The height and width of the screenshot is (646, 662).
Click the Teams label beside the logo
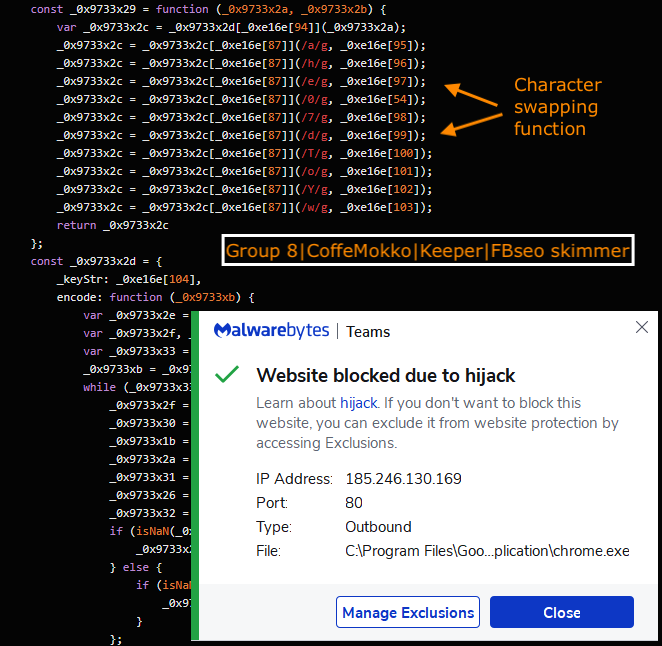368,332
